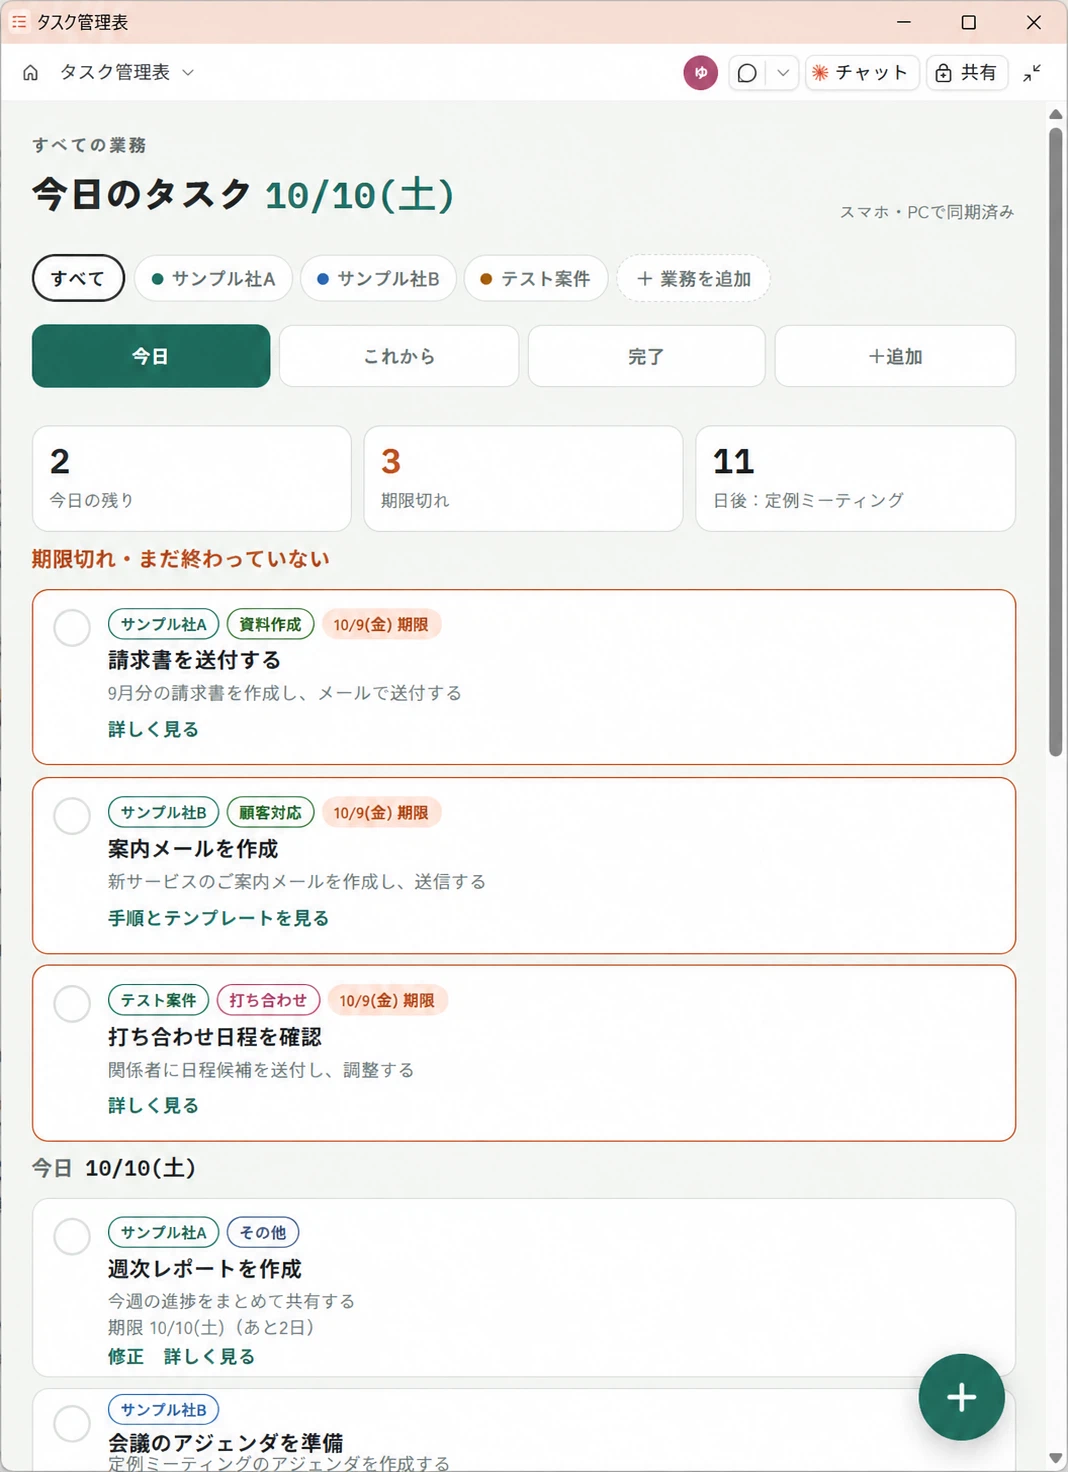
Task: Click the home icon in the header
Action: click(31, 73)
